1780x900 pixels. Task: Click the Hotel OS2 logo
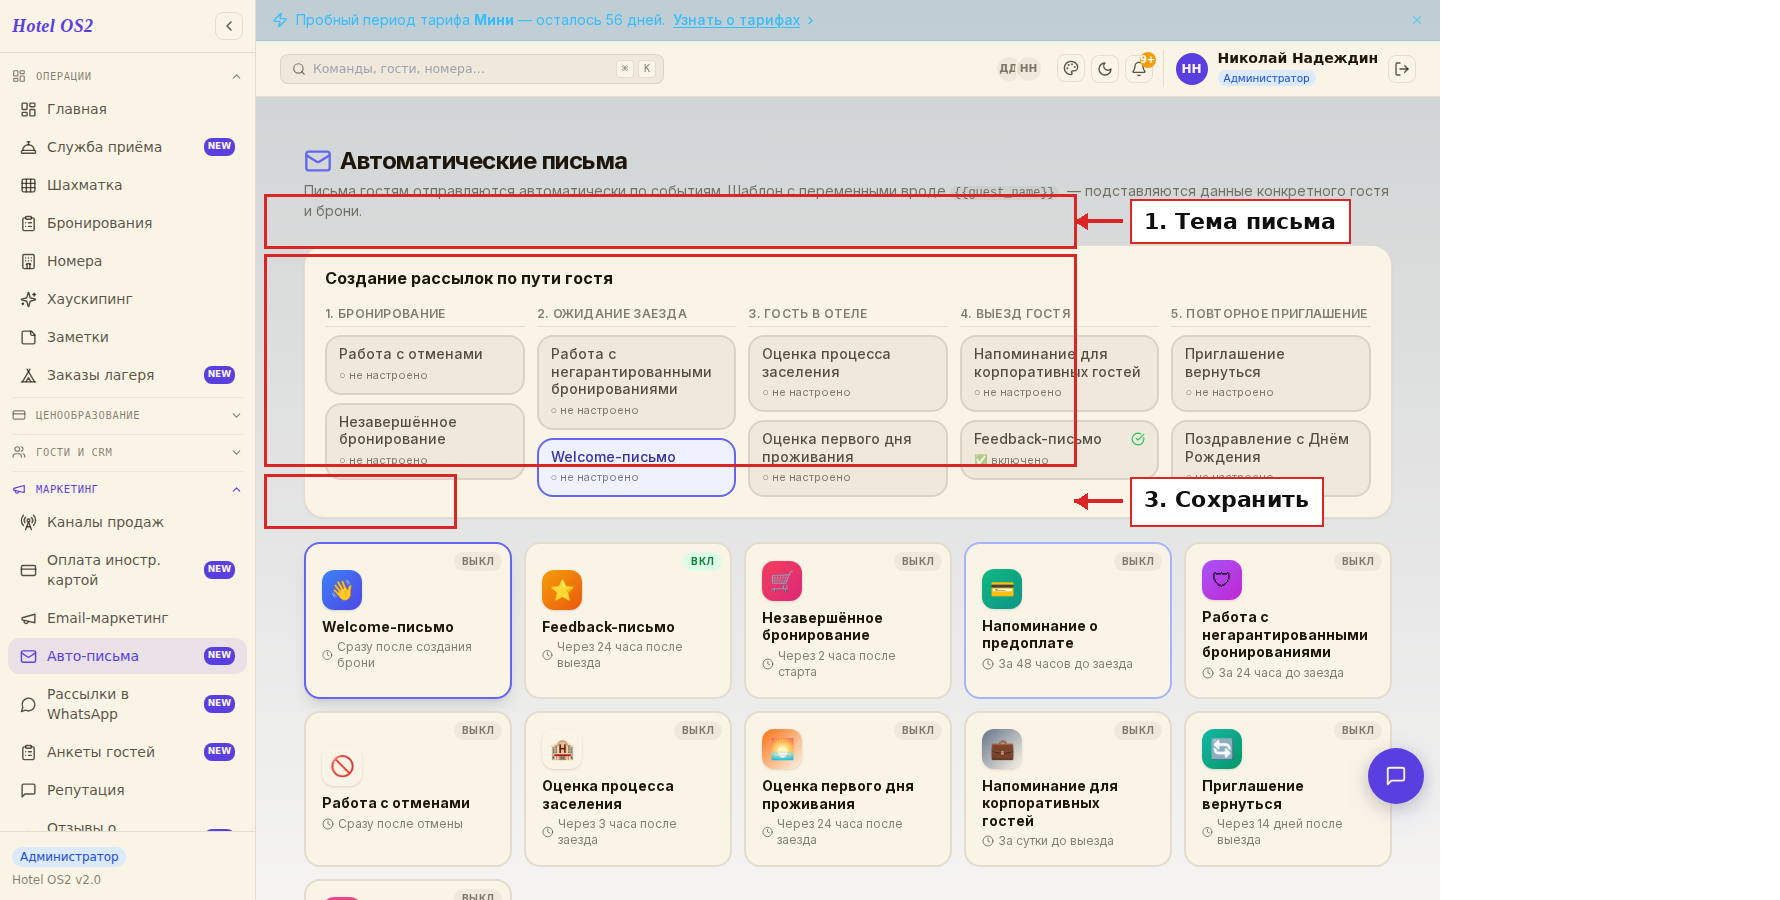(53, 26)
